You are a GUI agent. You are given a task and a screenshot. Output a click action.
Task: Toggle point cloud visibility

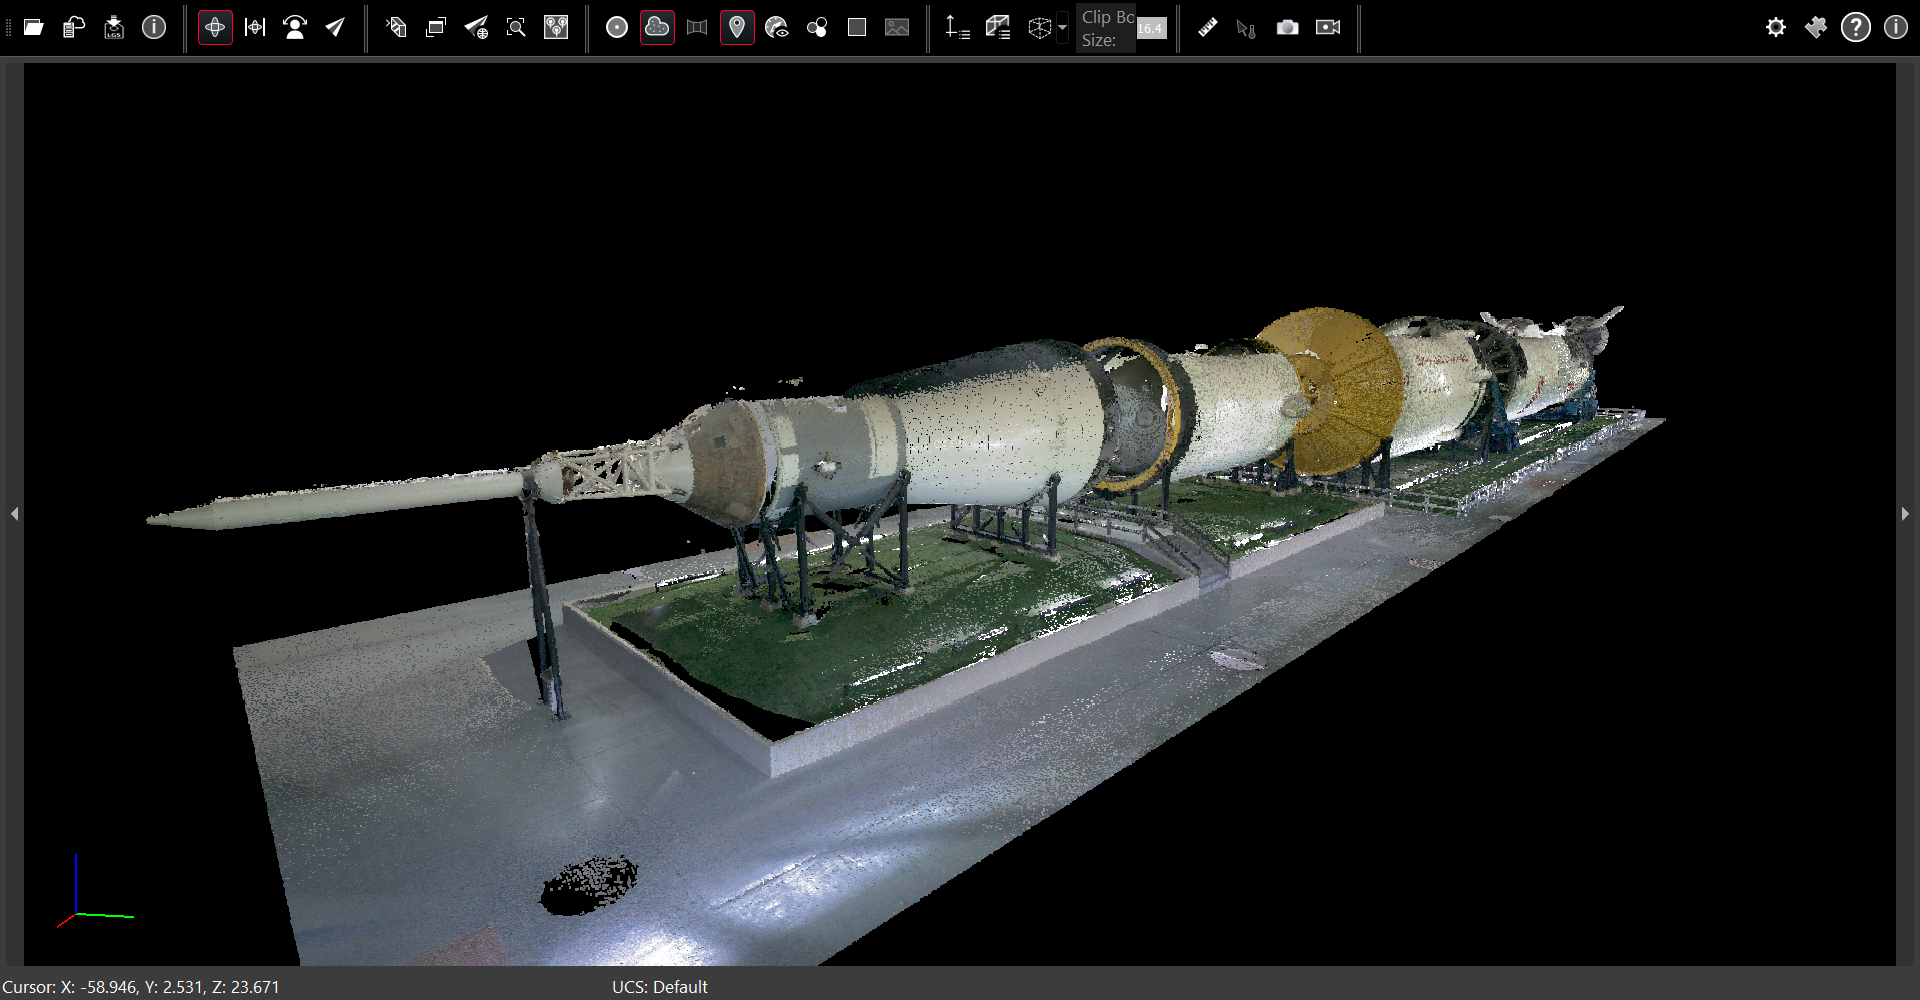point(657,27)
